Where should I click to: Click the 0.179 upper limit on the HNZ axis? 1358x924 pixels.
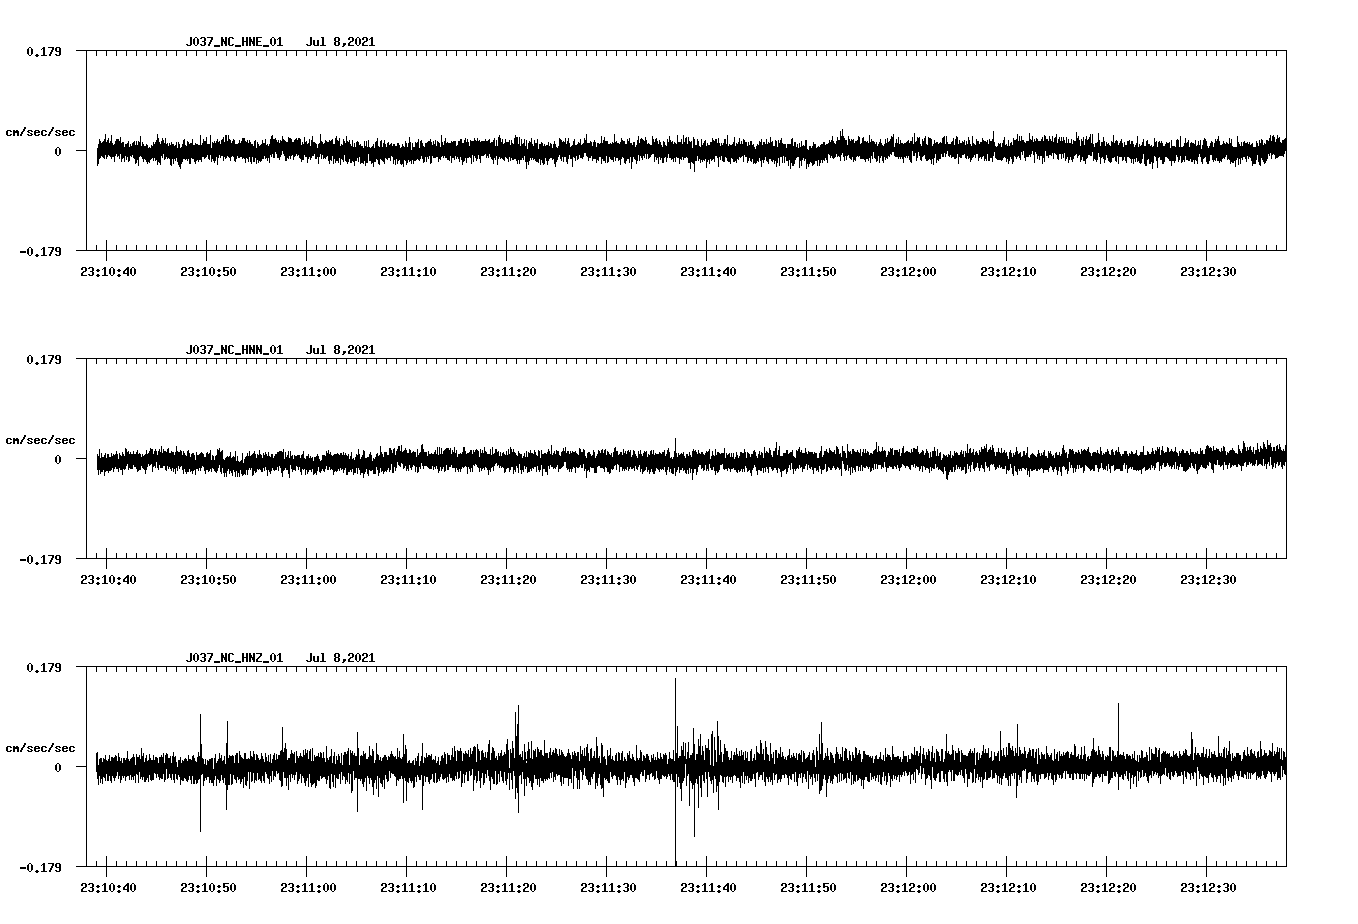[43, 667]
